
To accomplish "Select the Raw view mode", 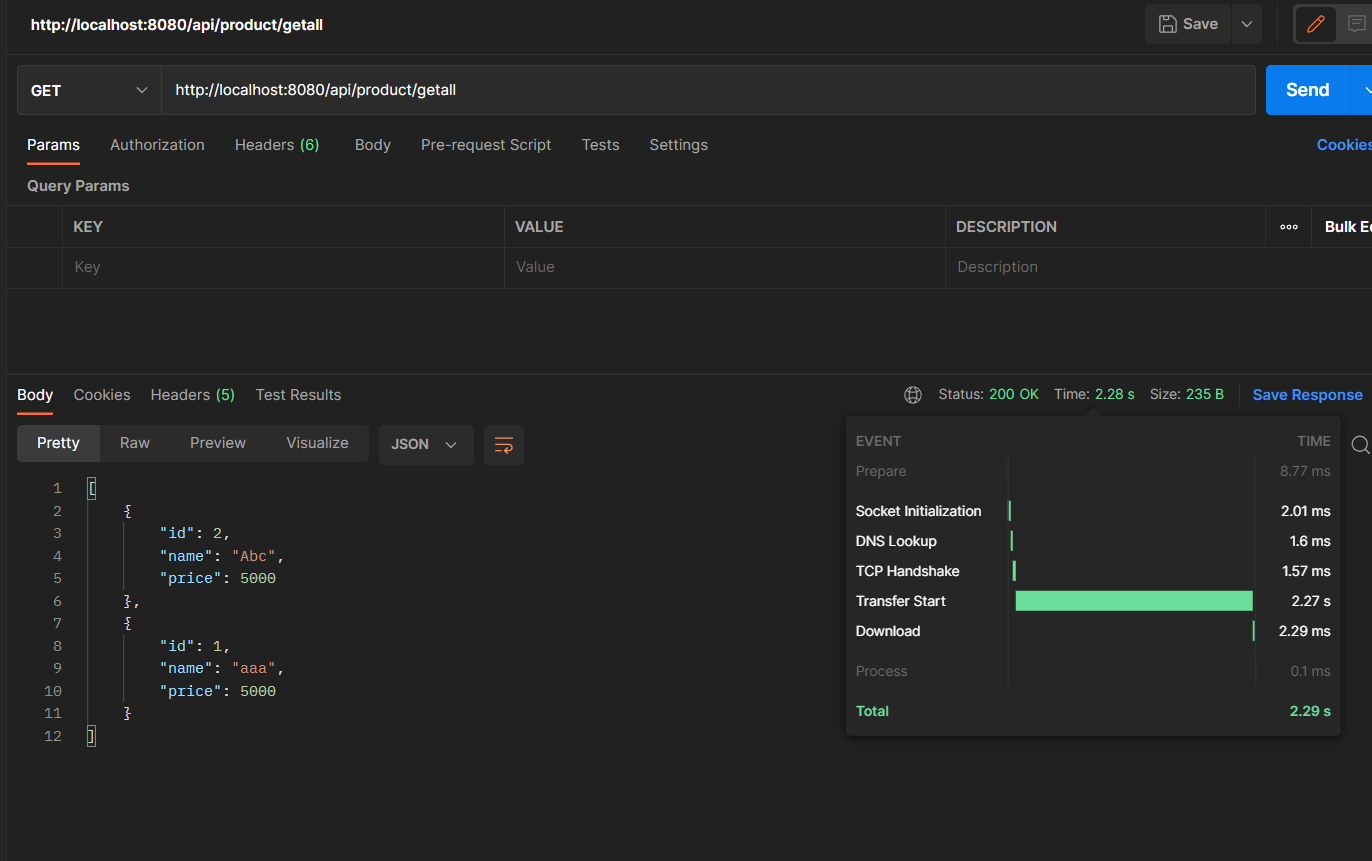I will (x=135, y=443).
